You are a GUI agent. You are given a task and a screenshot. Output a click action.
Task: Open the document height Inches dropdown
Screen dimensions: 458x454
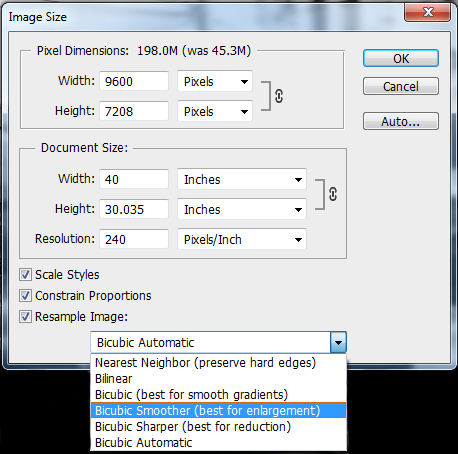click(242, 209)
